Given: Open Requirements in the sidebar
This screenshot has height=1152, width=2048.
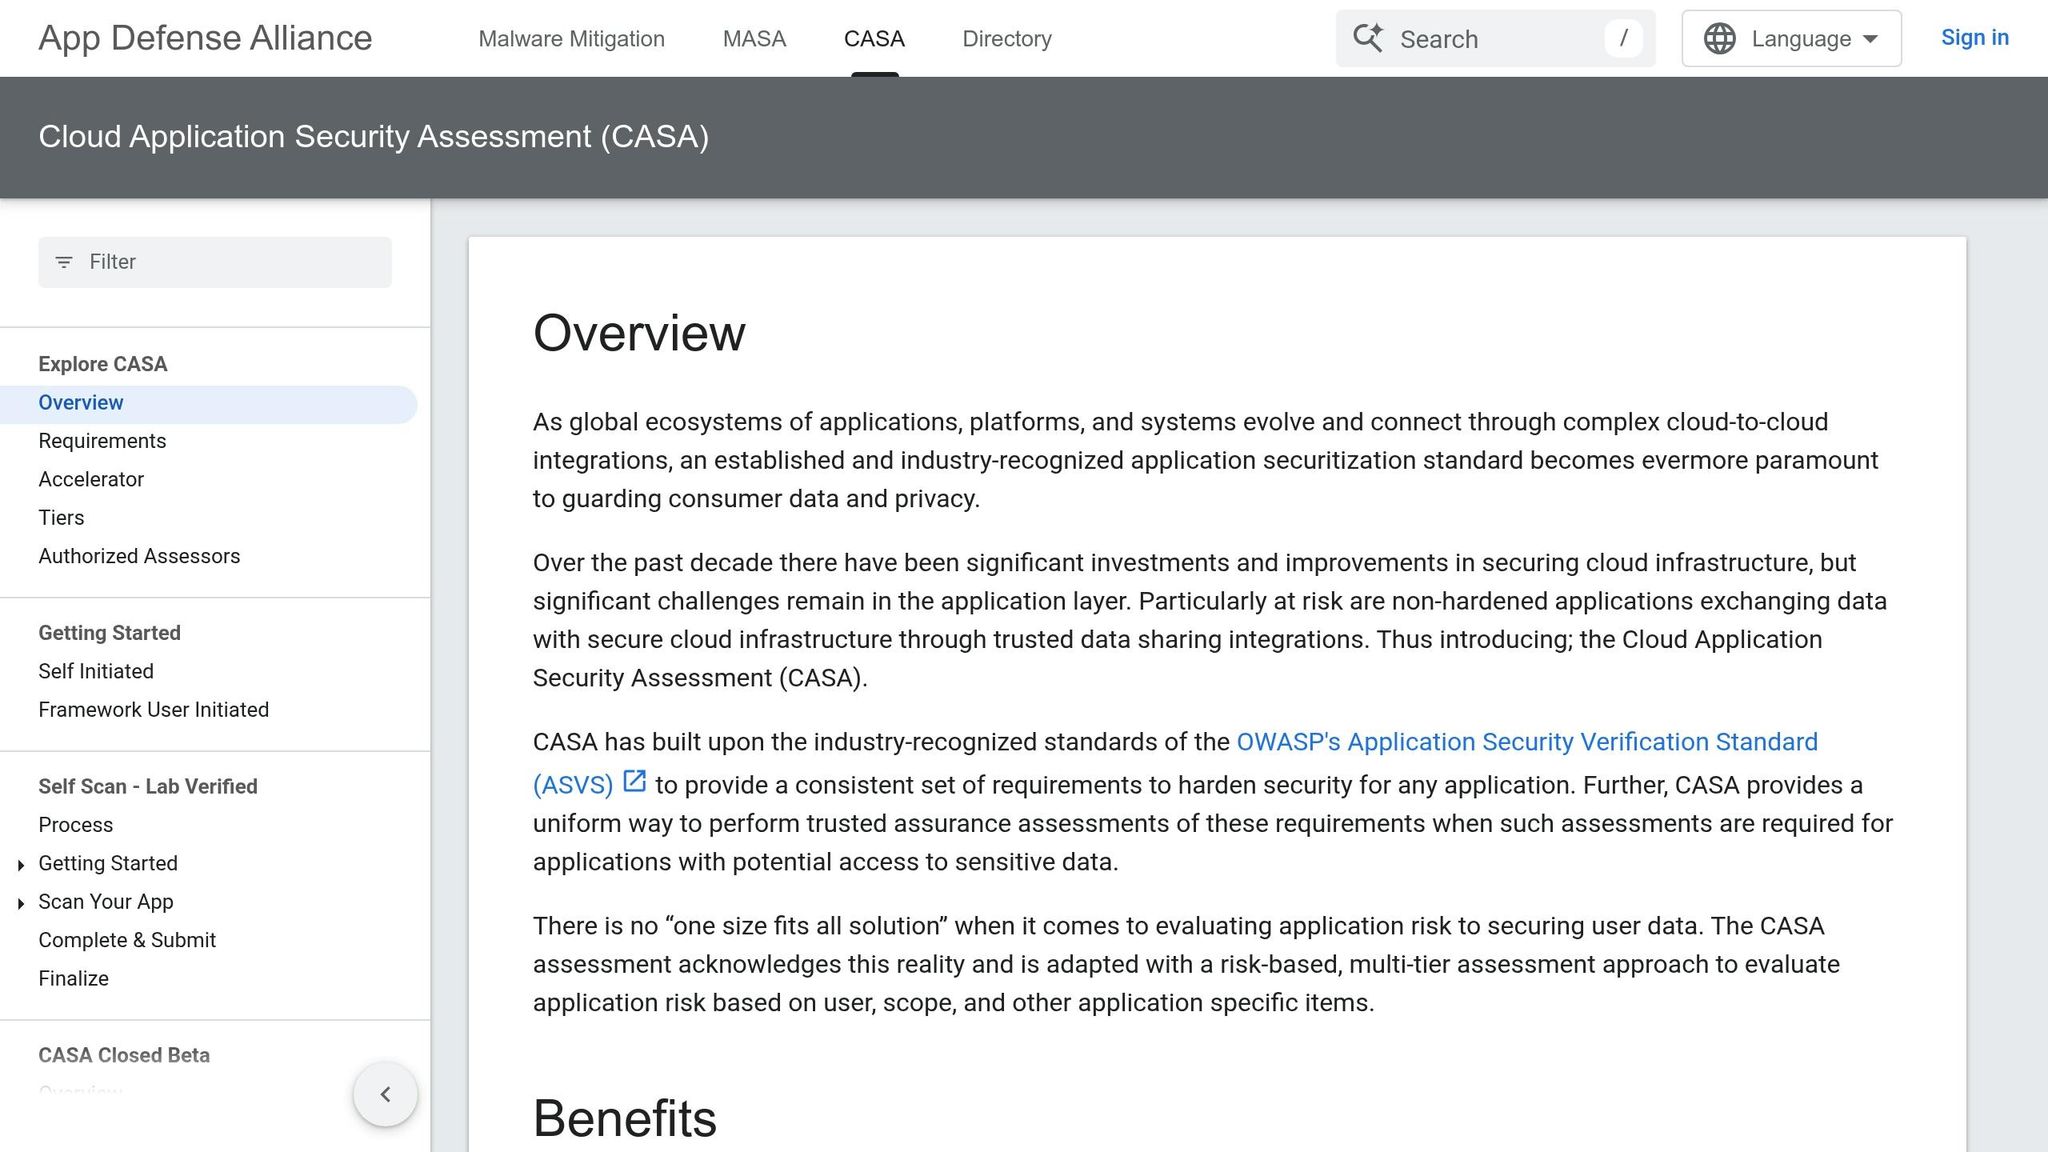Looking at the screenshot, I should [x=102, y=441].
